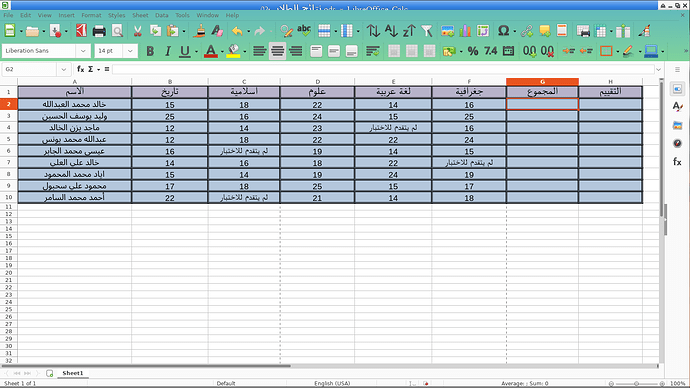Open the Format menu
Screen dimensions: 690x388
(x=91, y=15)
